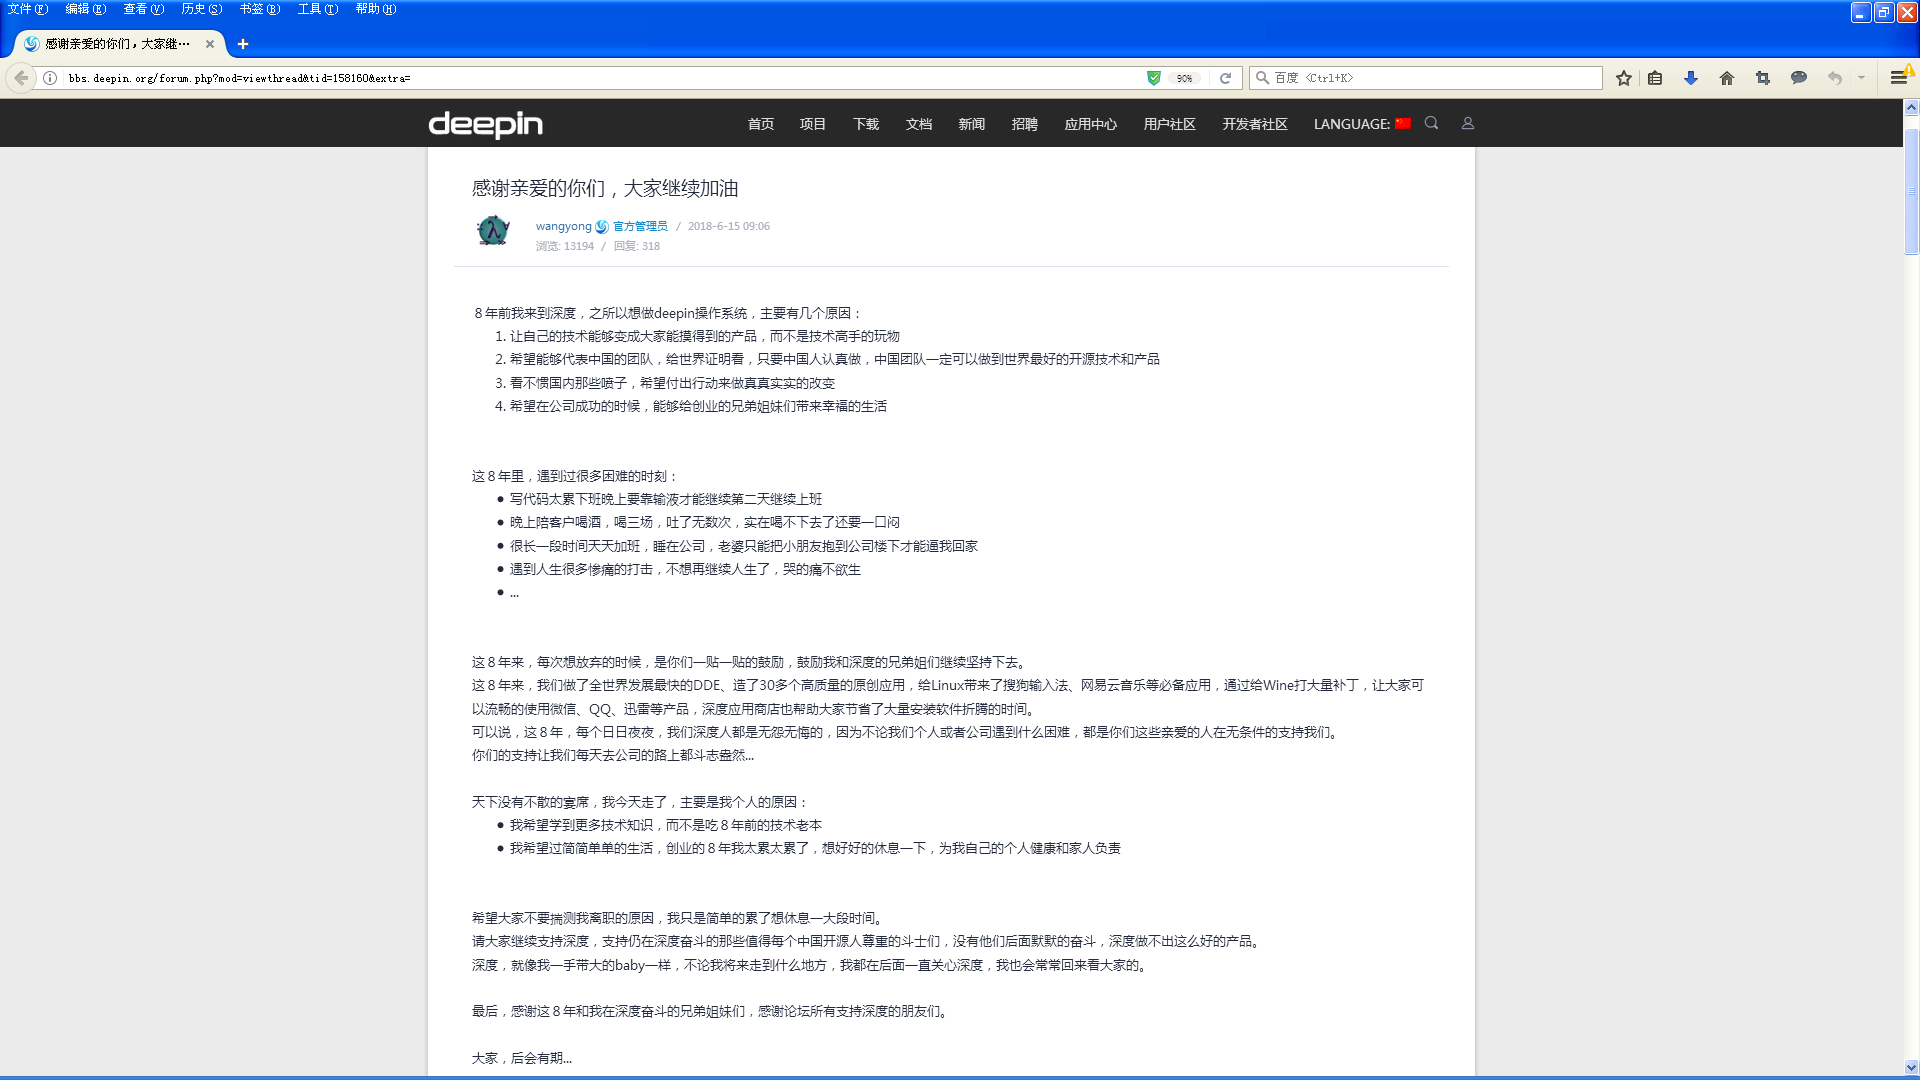Click the deepin site search icon
The width and height of the screenshot is (1920, 1080).
1431,123
